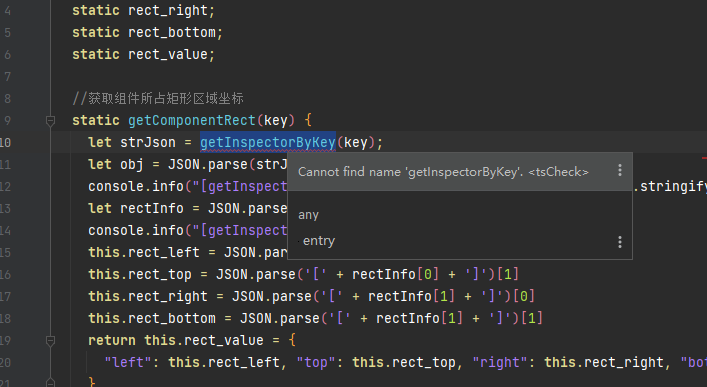Click the Chinese comment on line 8

click(x=158, y=98)
